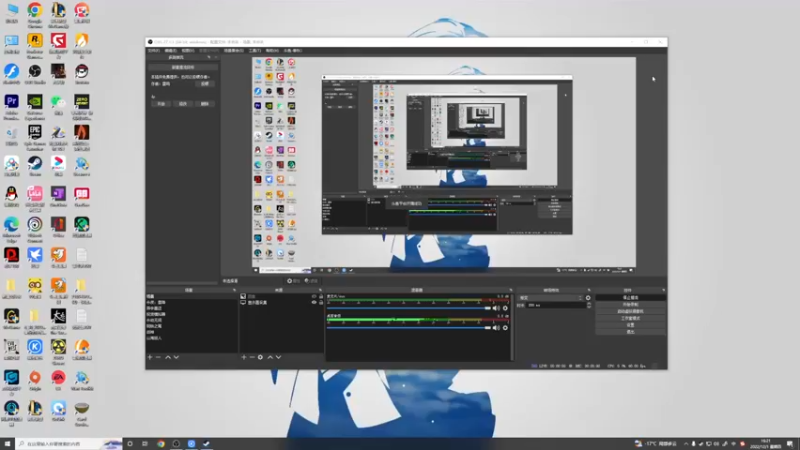Open the OBS Studio desktop shortcut
Image resolution: width=800 pixels, height=450 pixels.
click(x=35, y=74)
